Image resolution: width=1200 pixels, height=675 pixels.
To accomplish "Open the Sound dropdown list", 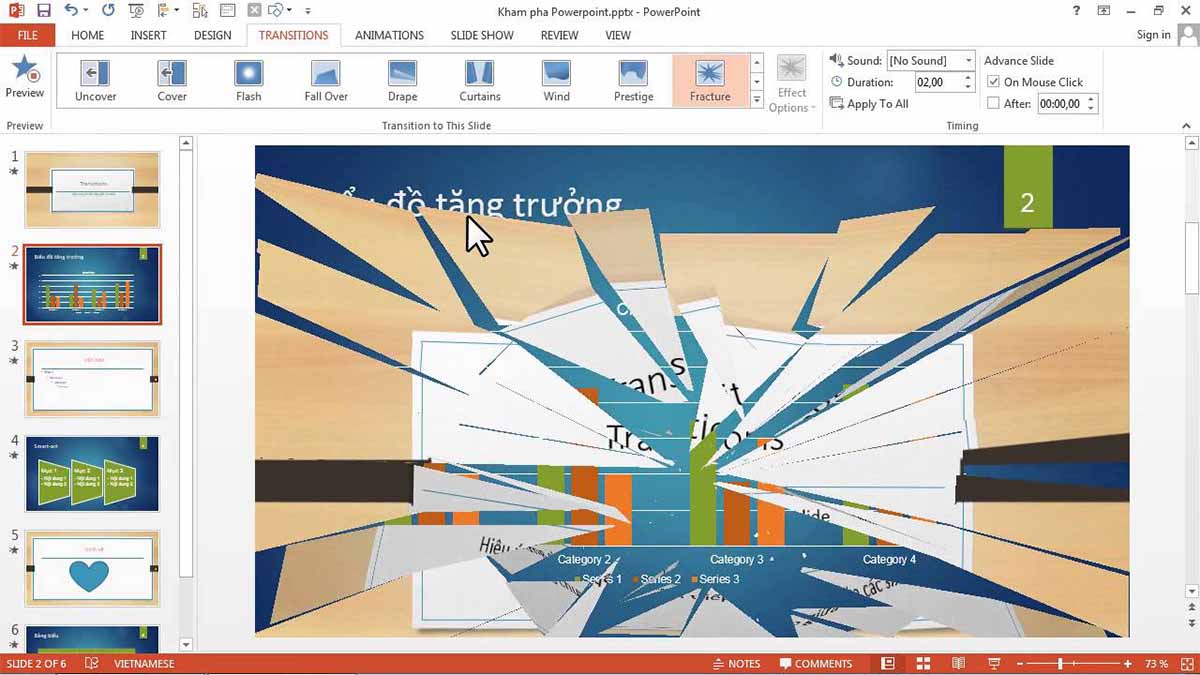I will tap(968, 61).
